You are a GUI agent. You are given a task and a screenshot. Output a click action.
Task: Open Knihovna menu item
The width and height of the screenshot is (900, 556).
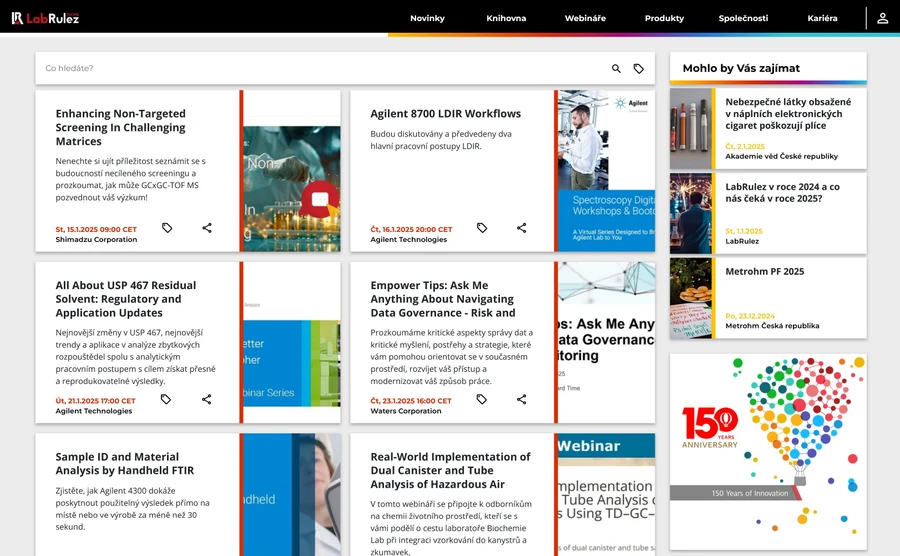(506, 18)
